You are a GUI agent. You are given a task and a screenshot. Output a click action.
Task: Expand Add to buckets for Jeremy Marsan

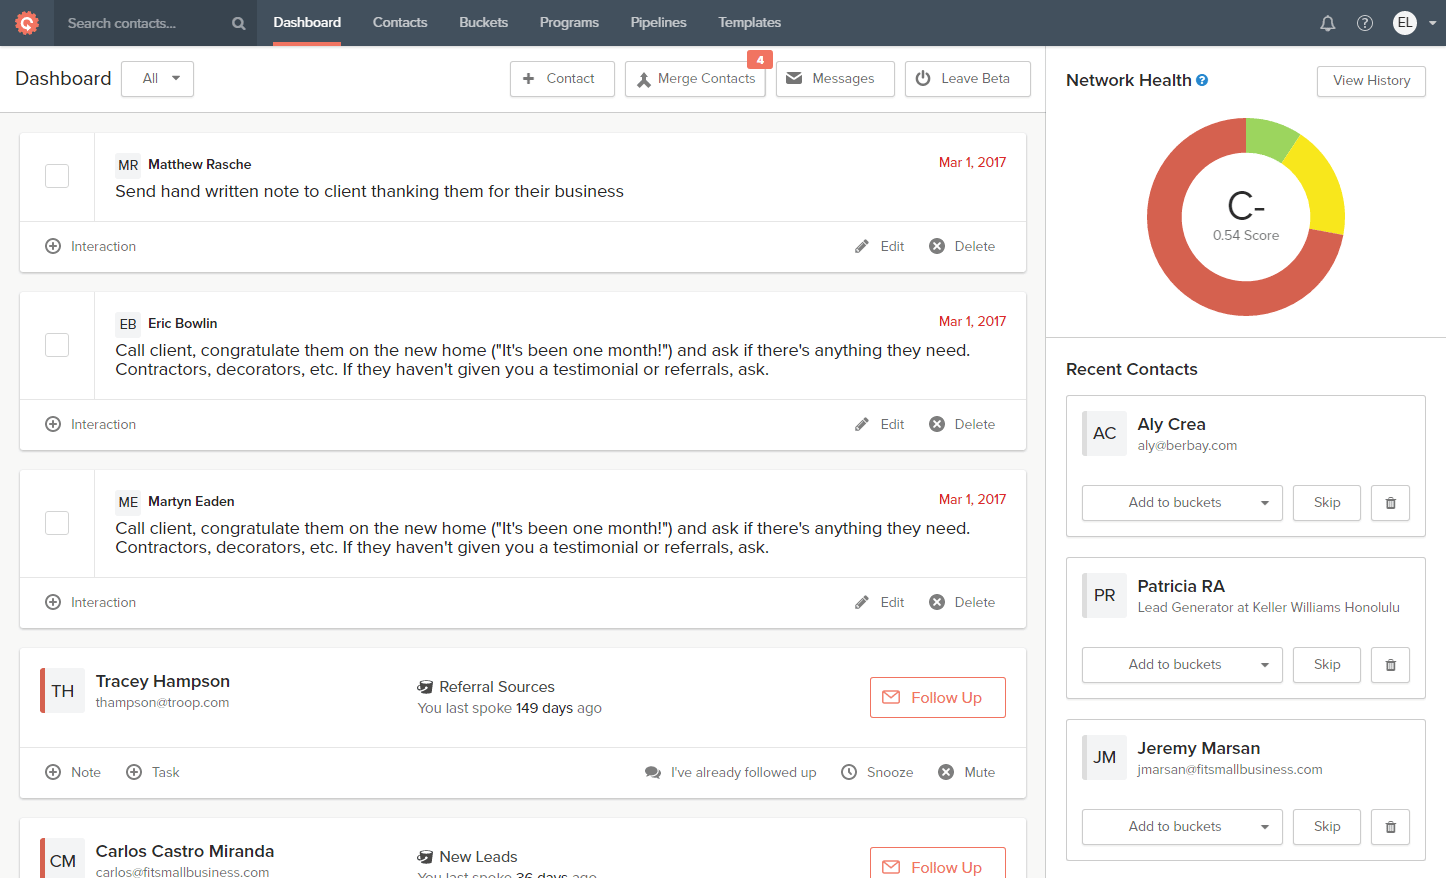click(1182, 827)
